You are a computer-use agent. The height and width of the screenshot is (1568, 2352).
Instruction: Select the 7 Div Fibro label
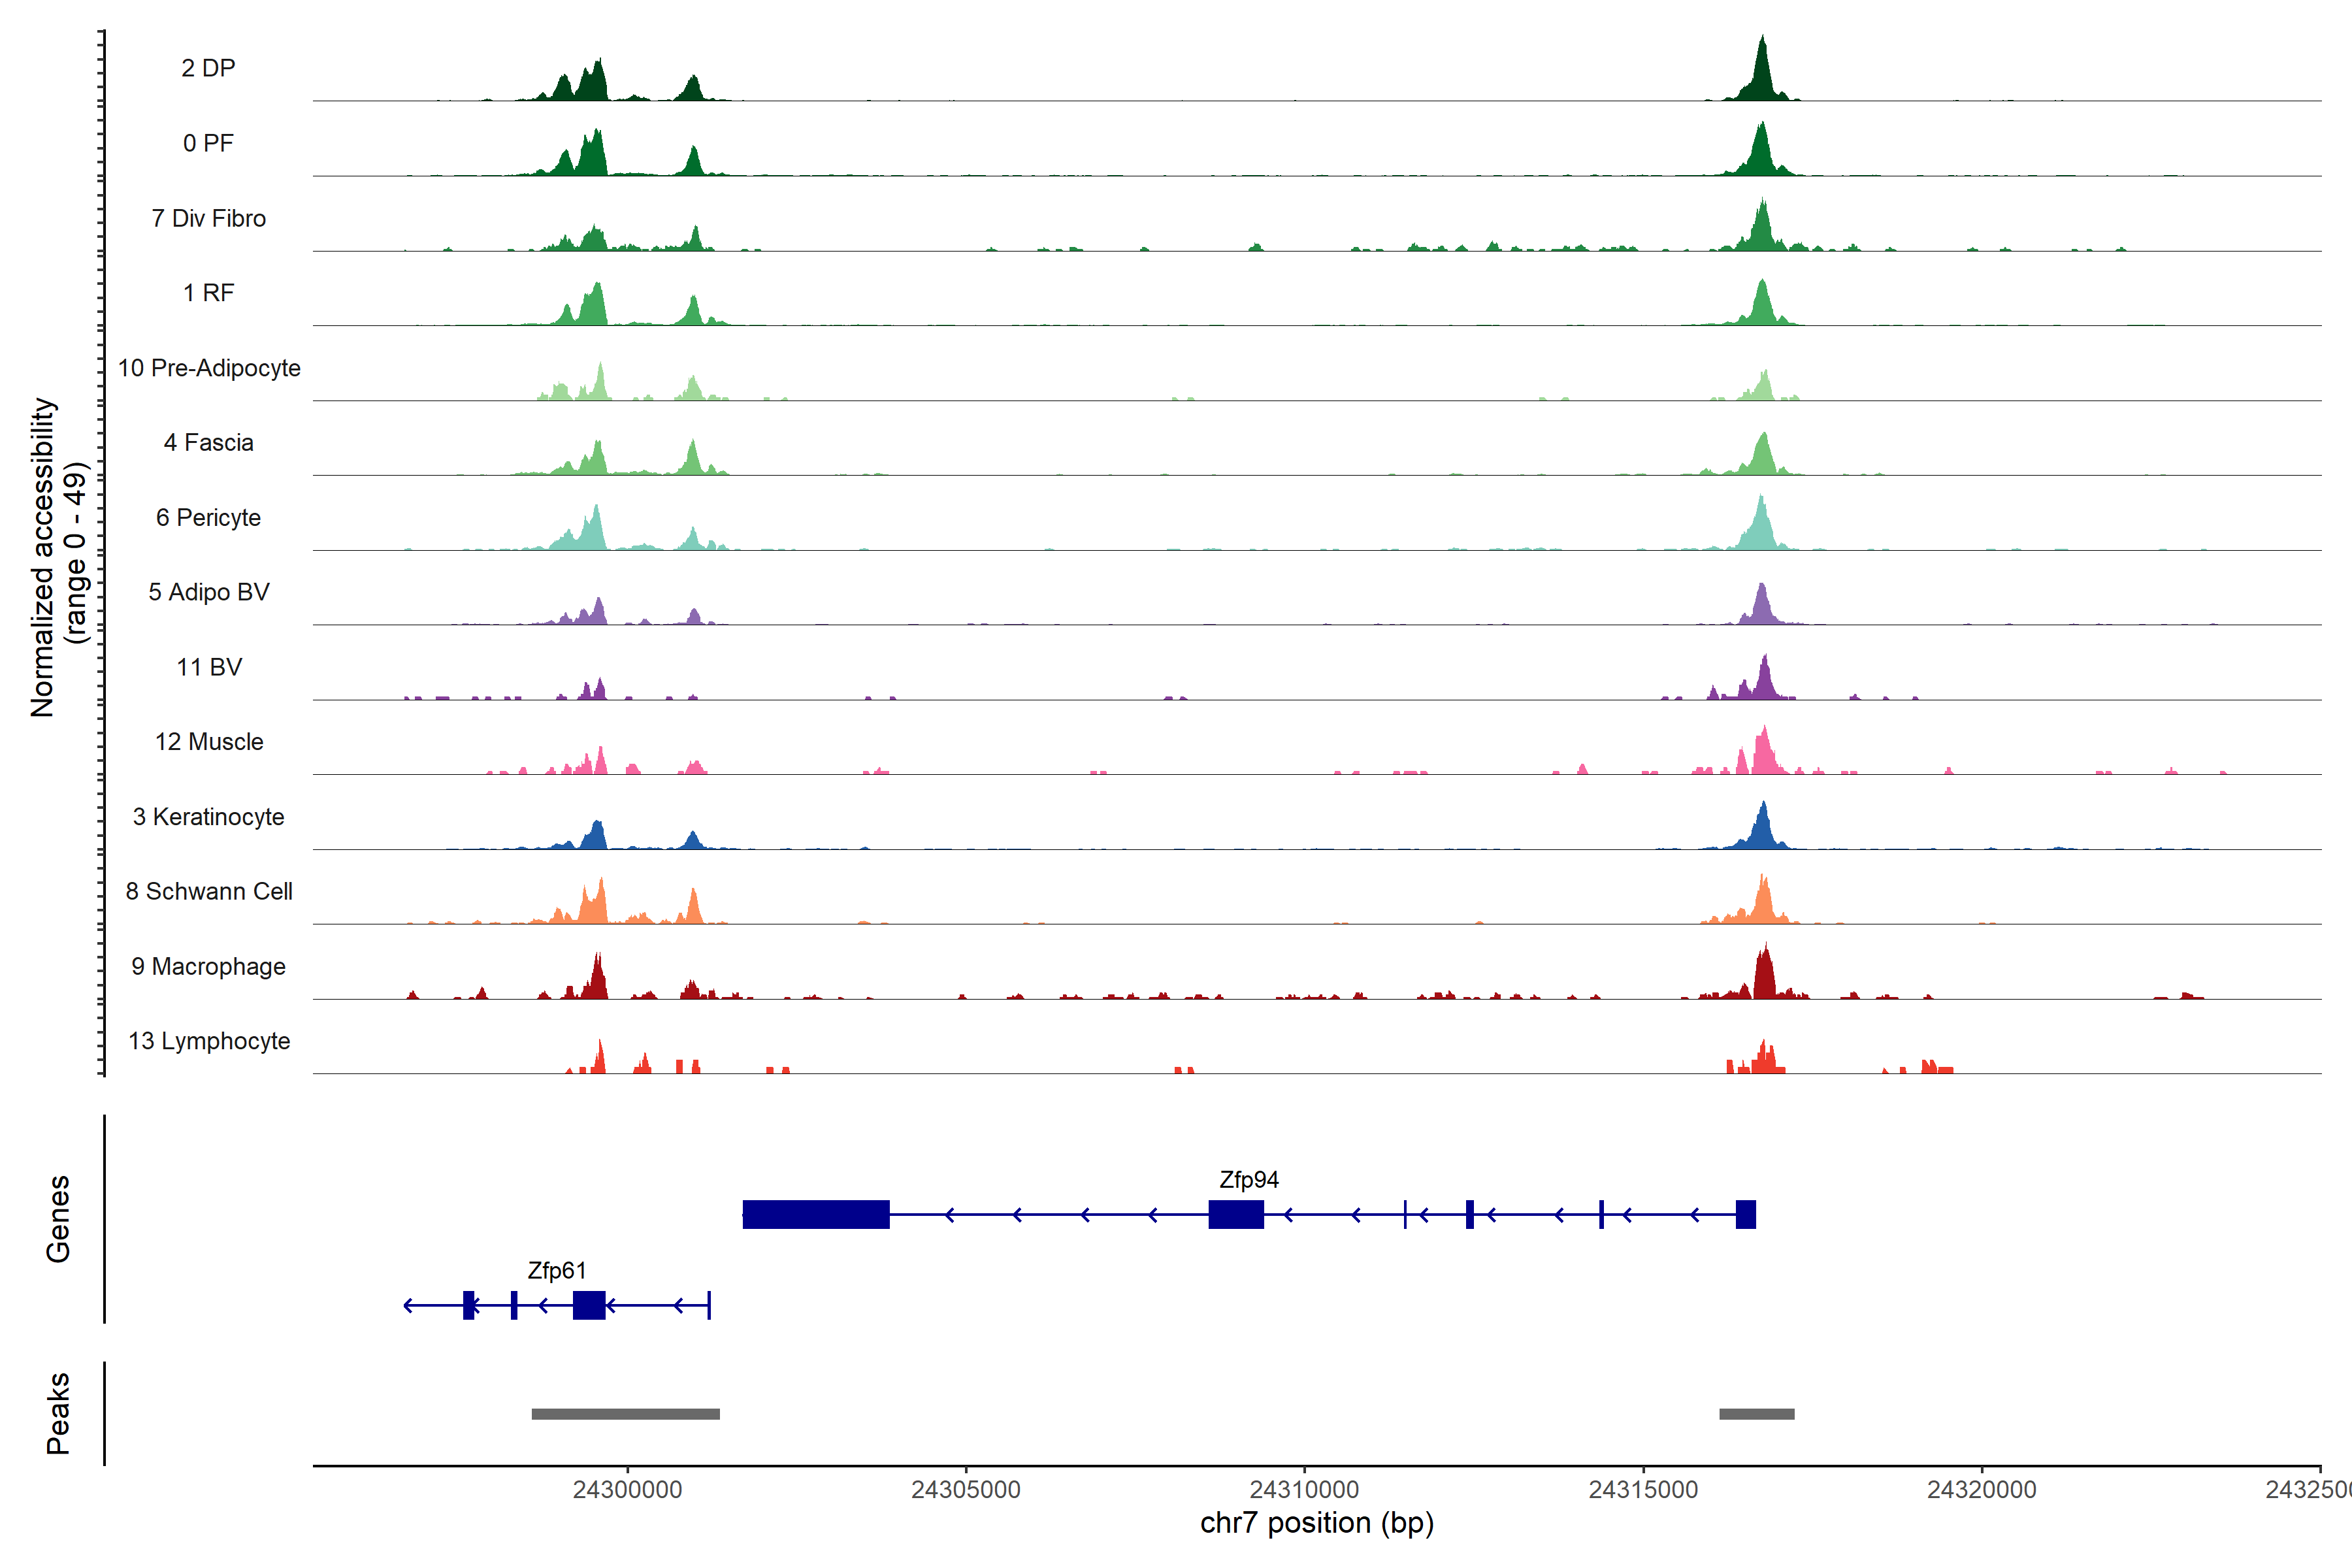(208, 218)
